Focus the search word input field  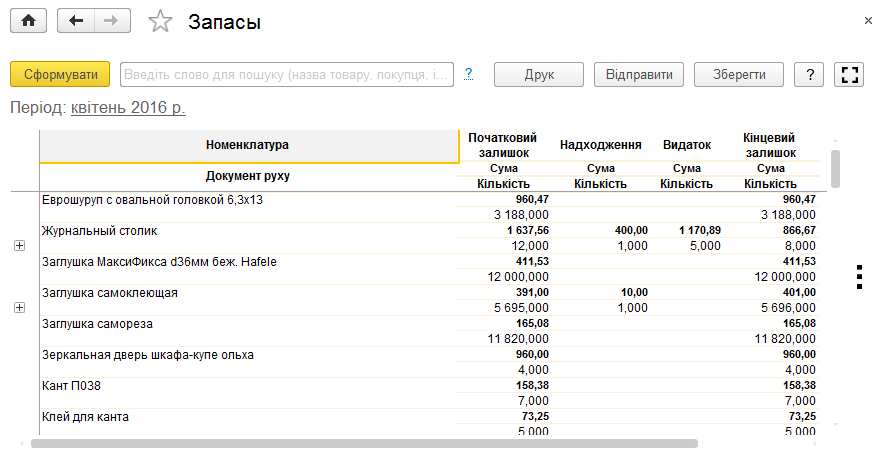[x=287, y=74]
